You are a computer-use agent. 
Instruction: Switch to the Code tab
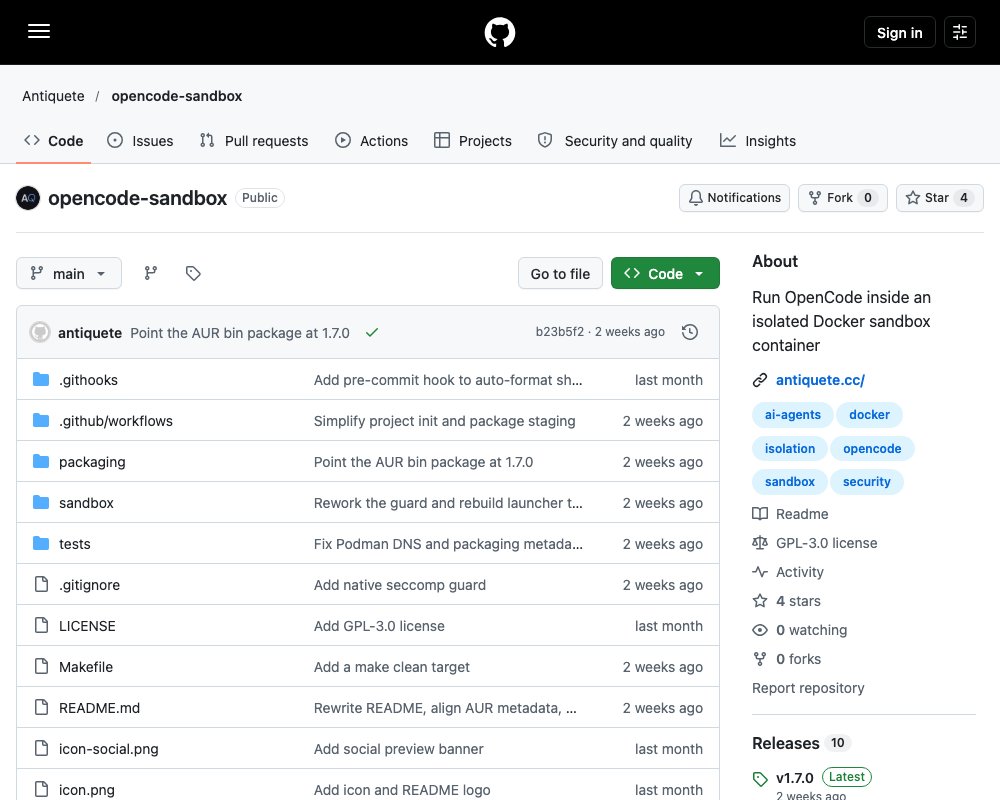[x=54, y=141]
